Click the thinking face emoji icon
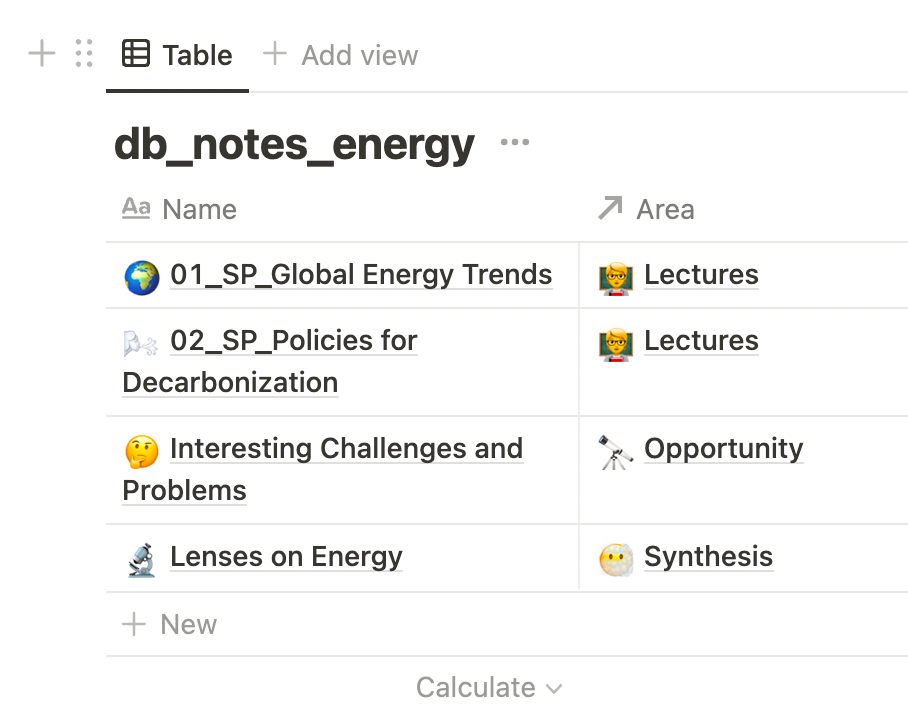908x722 pixels. click(x=141, y=451)
